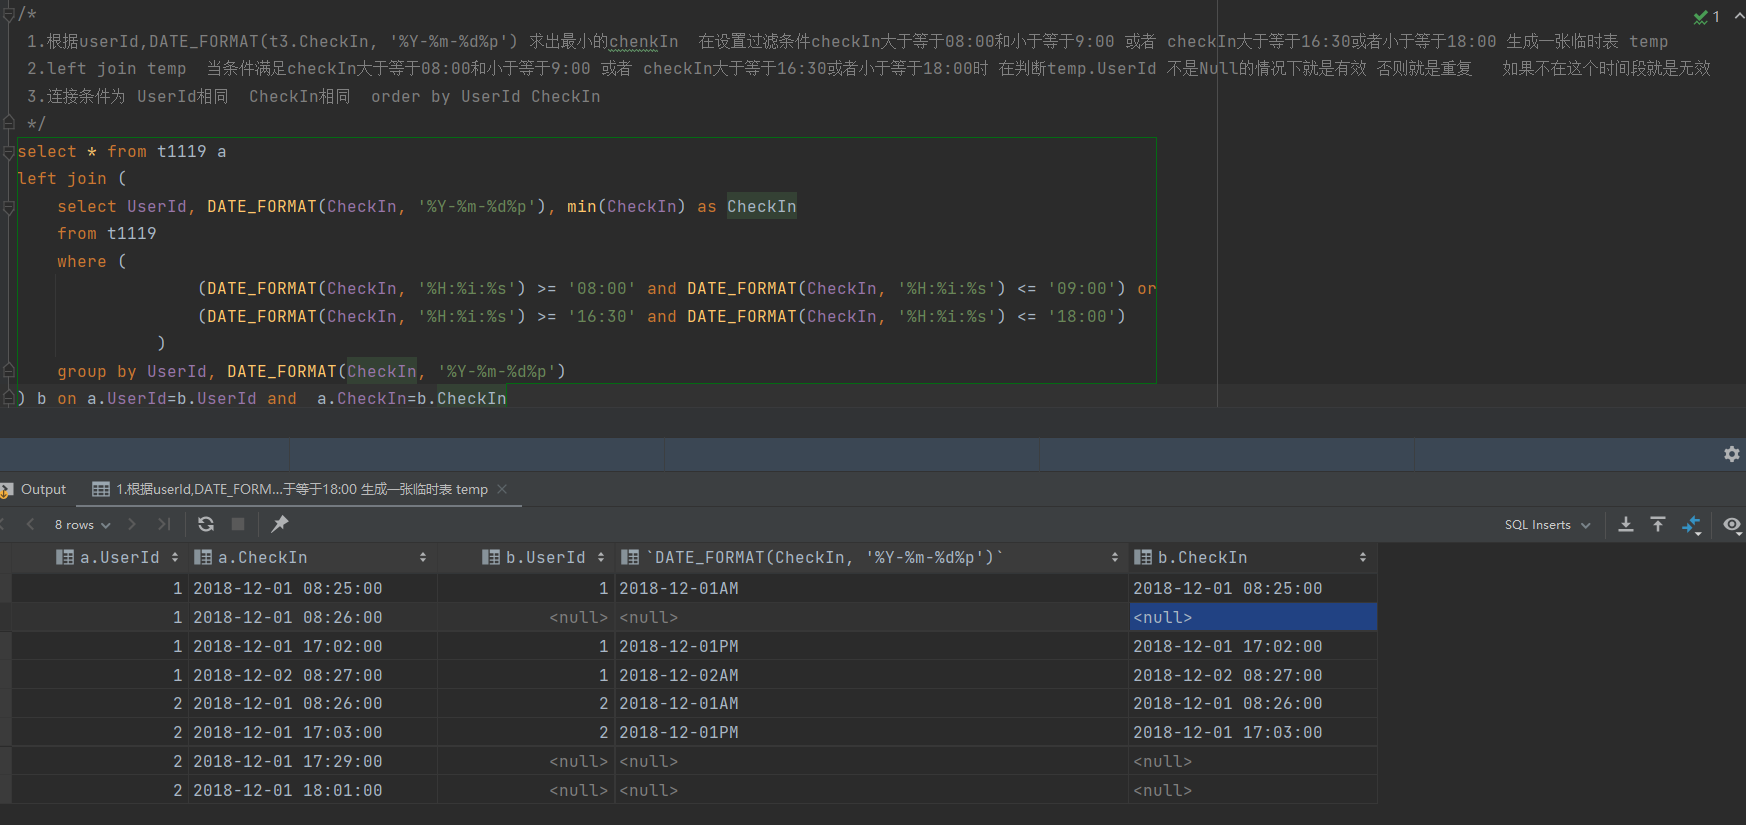Click the 'group by' keyword in editor
Screen dimensions: 1746x825
click(96, 371)
